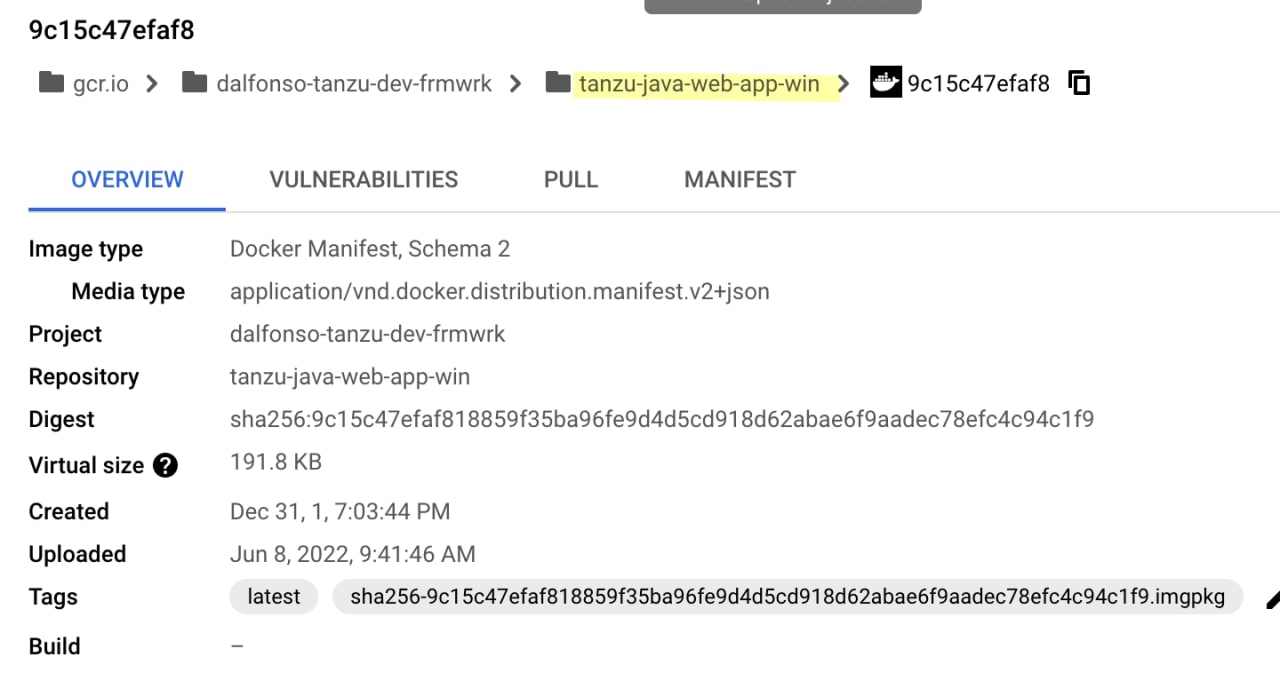The height and width of the screenshot is (696, 1280).
Task: Click the gcr.io folder icon
Action: 51,83
